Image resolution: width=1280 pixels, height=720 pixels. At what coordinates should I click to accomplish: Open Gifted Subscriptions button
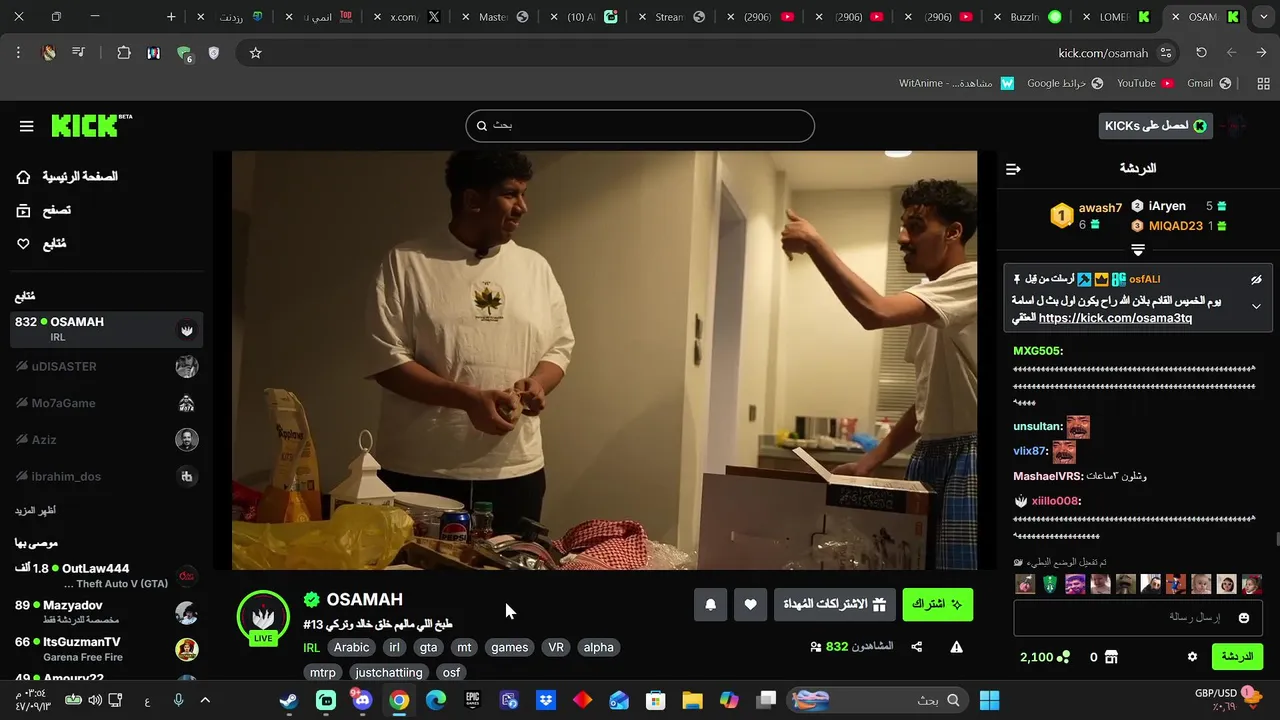pyautogui.click(x=834, y=604)
